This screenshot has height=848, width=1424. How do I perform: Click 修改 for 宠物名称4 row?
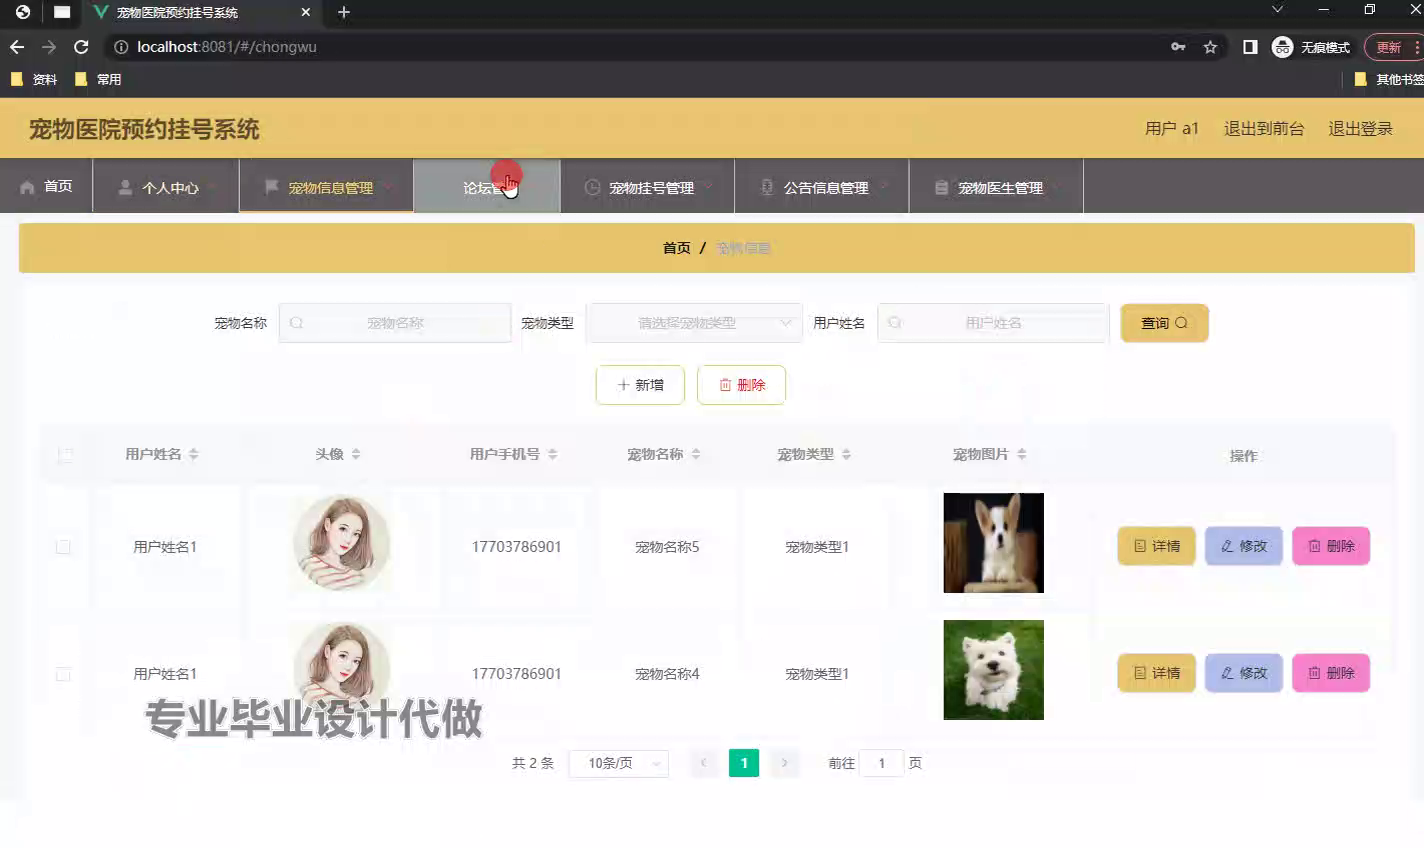tap(1243, 673)
